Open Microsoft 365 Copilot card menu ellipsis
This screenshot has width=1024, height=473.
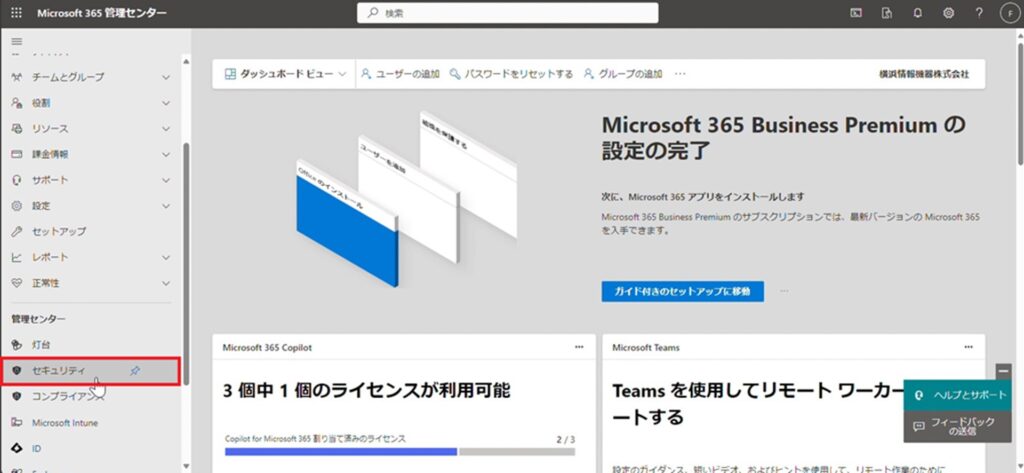point(579,348)
